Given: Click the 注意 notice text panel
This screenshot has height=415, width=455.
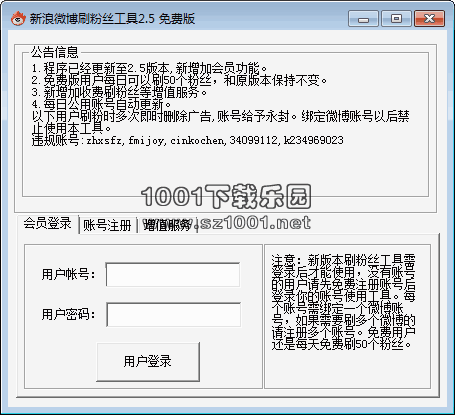Looking at the screenshot, I should (x=343, y=302).
